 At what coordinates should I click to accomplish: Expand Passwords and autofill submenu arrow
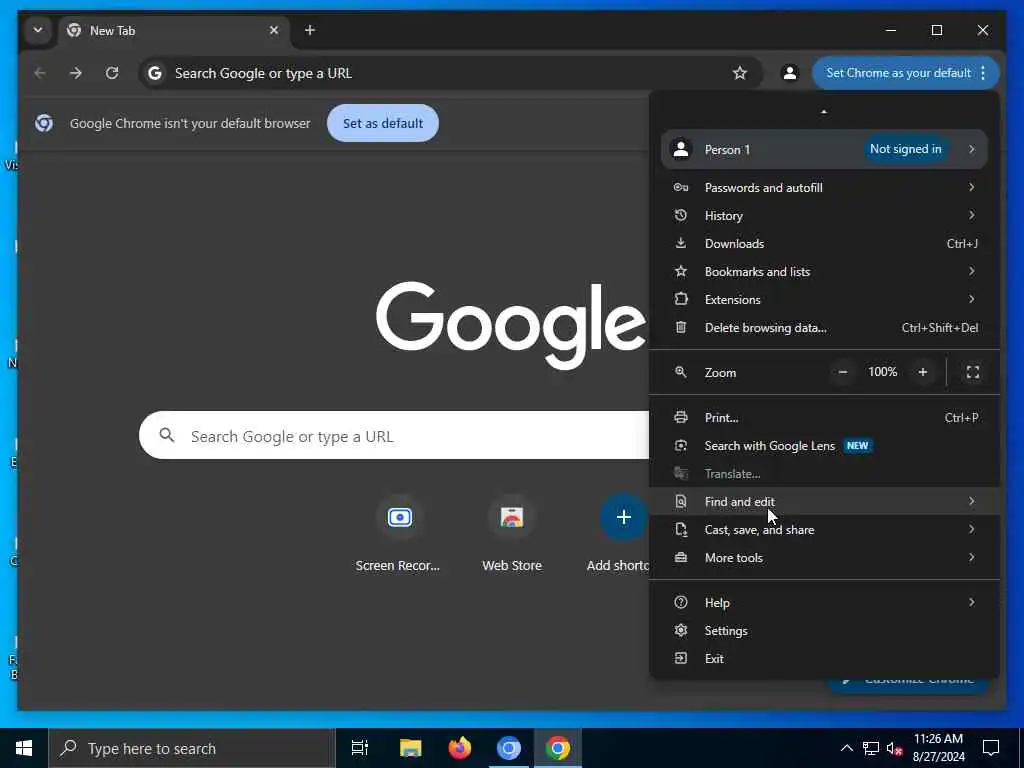pos(972,187)
